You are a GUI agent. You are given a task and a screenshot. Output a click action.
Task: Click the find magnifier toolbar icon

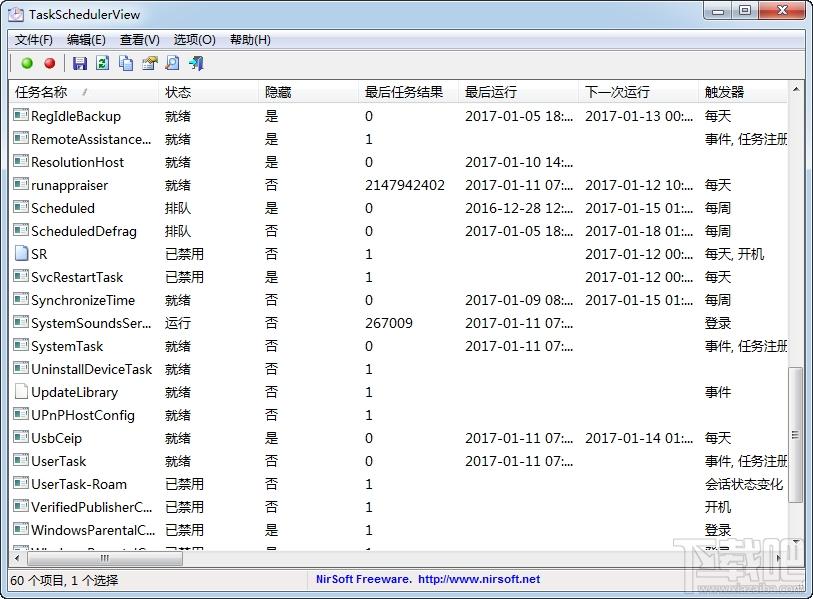173,63
